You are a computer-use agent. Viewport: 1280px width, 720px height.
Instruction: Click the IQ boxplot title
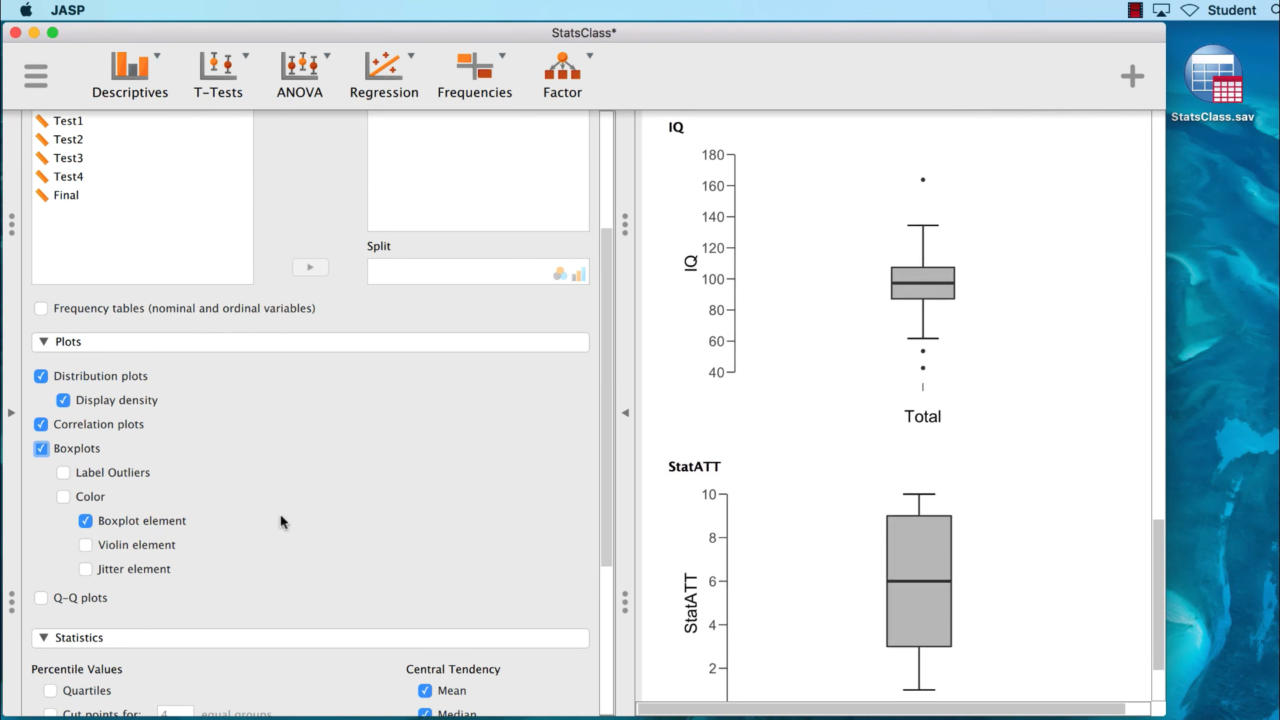click(x=676, y=127)
